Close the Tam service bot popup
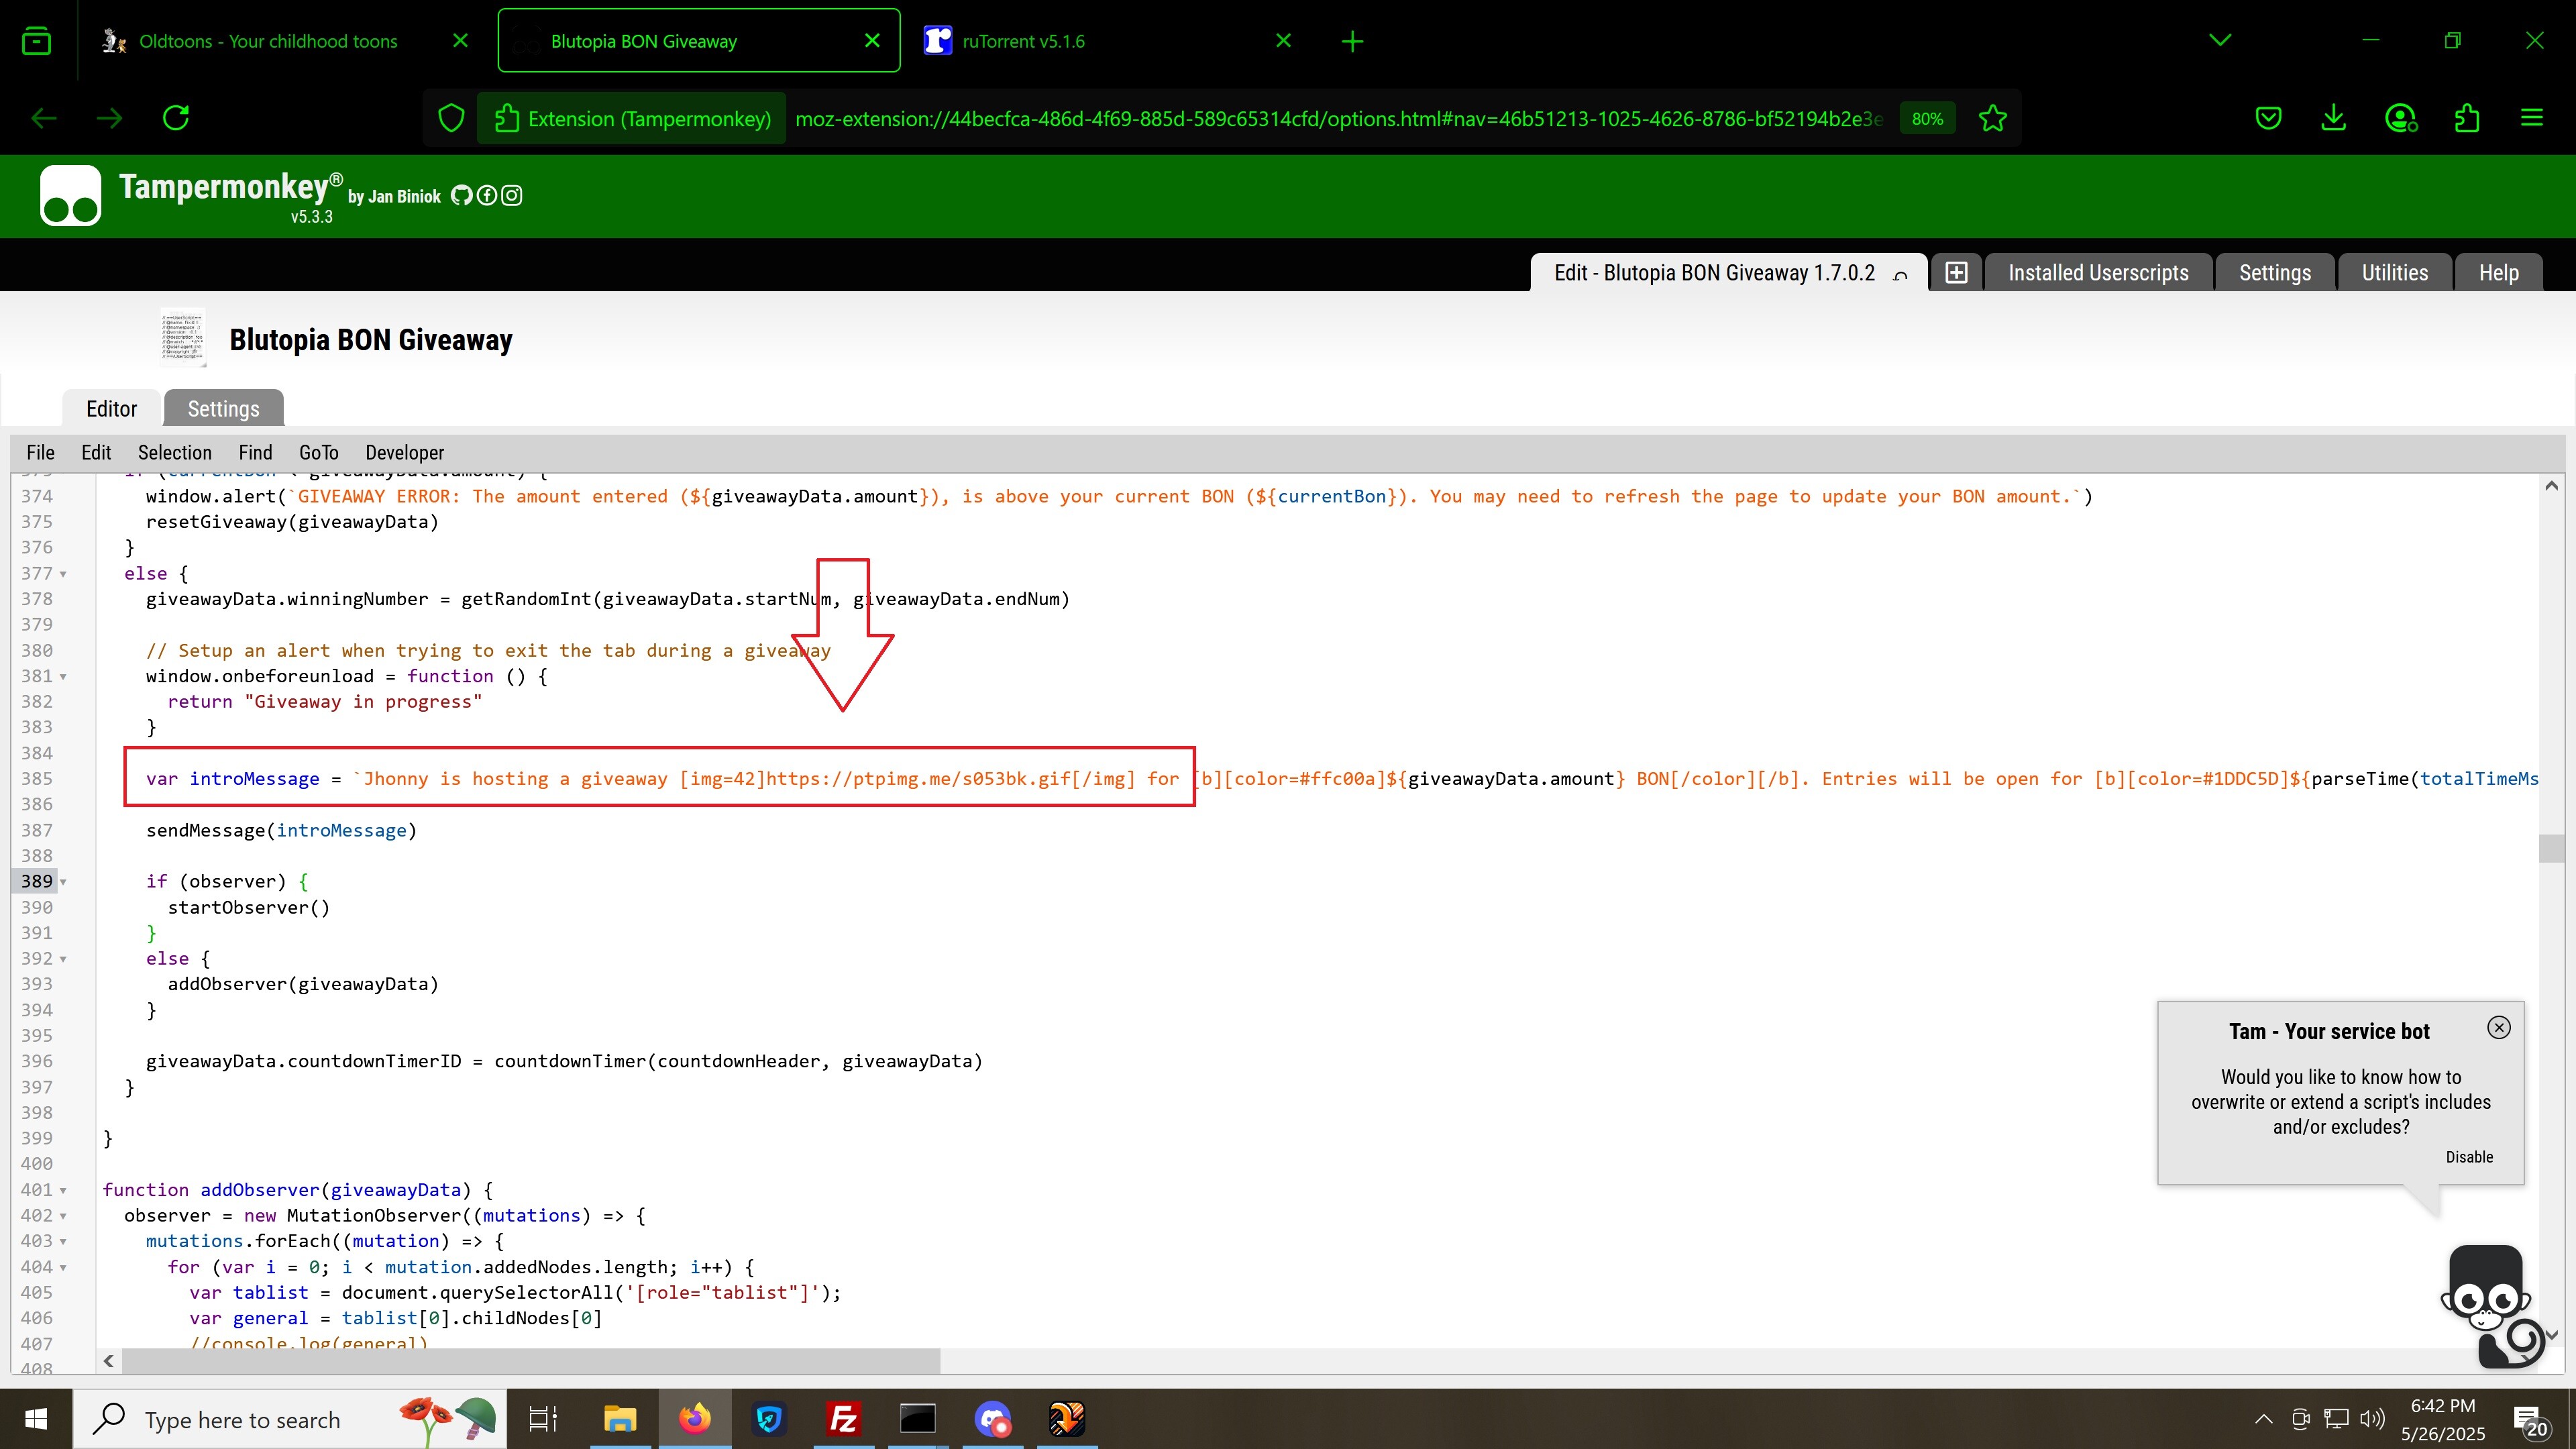The width and height of the screenshot is (2576, 1449). click(x=2498, y=1027)
